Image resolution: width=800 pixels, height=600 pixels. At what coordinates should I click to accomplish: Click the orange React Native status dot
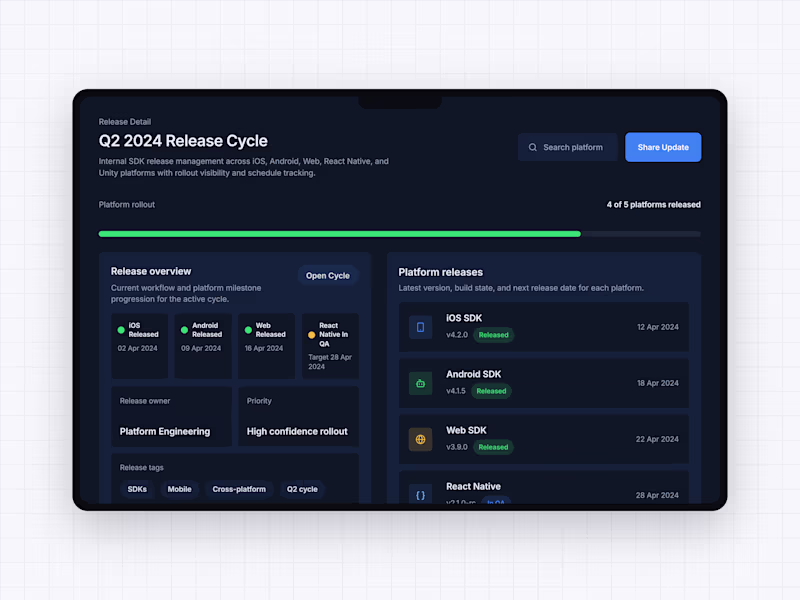[x=312, y=335]
